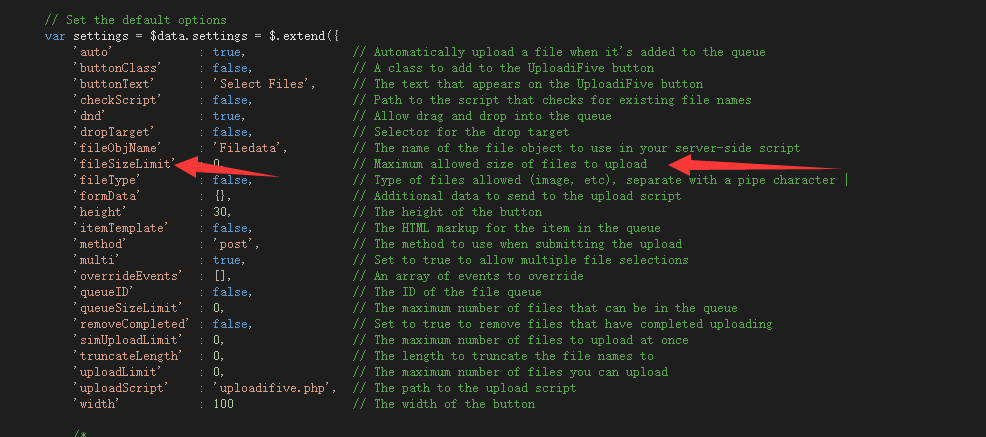The image size is (986, 437).
Task: Click the 'post' method string value
Action: 236,244
